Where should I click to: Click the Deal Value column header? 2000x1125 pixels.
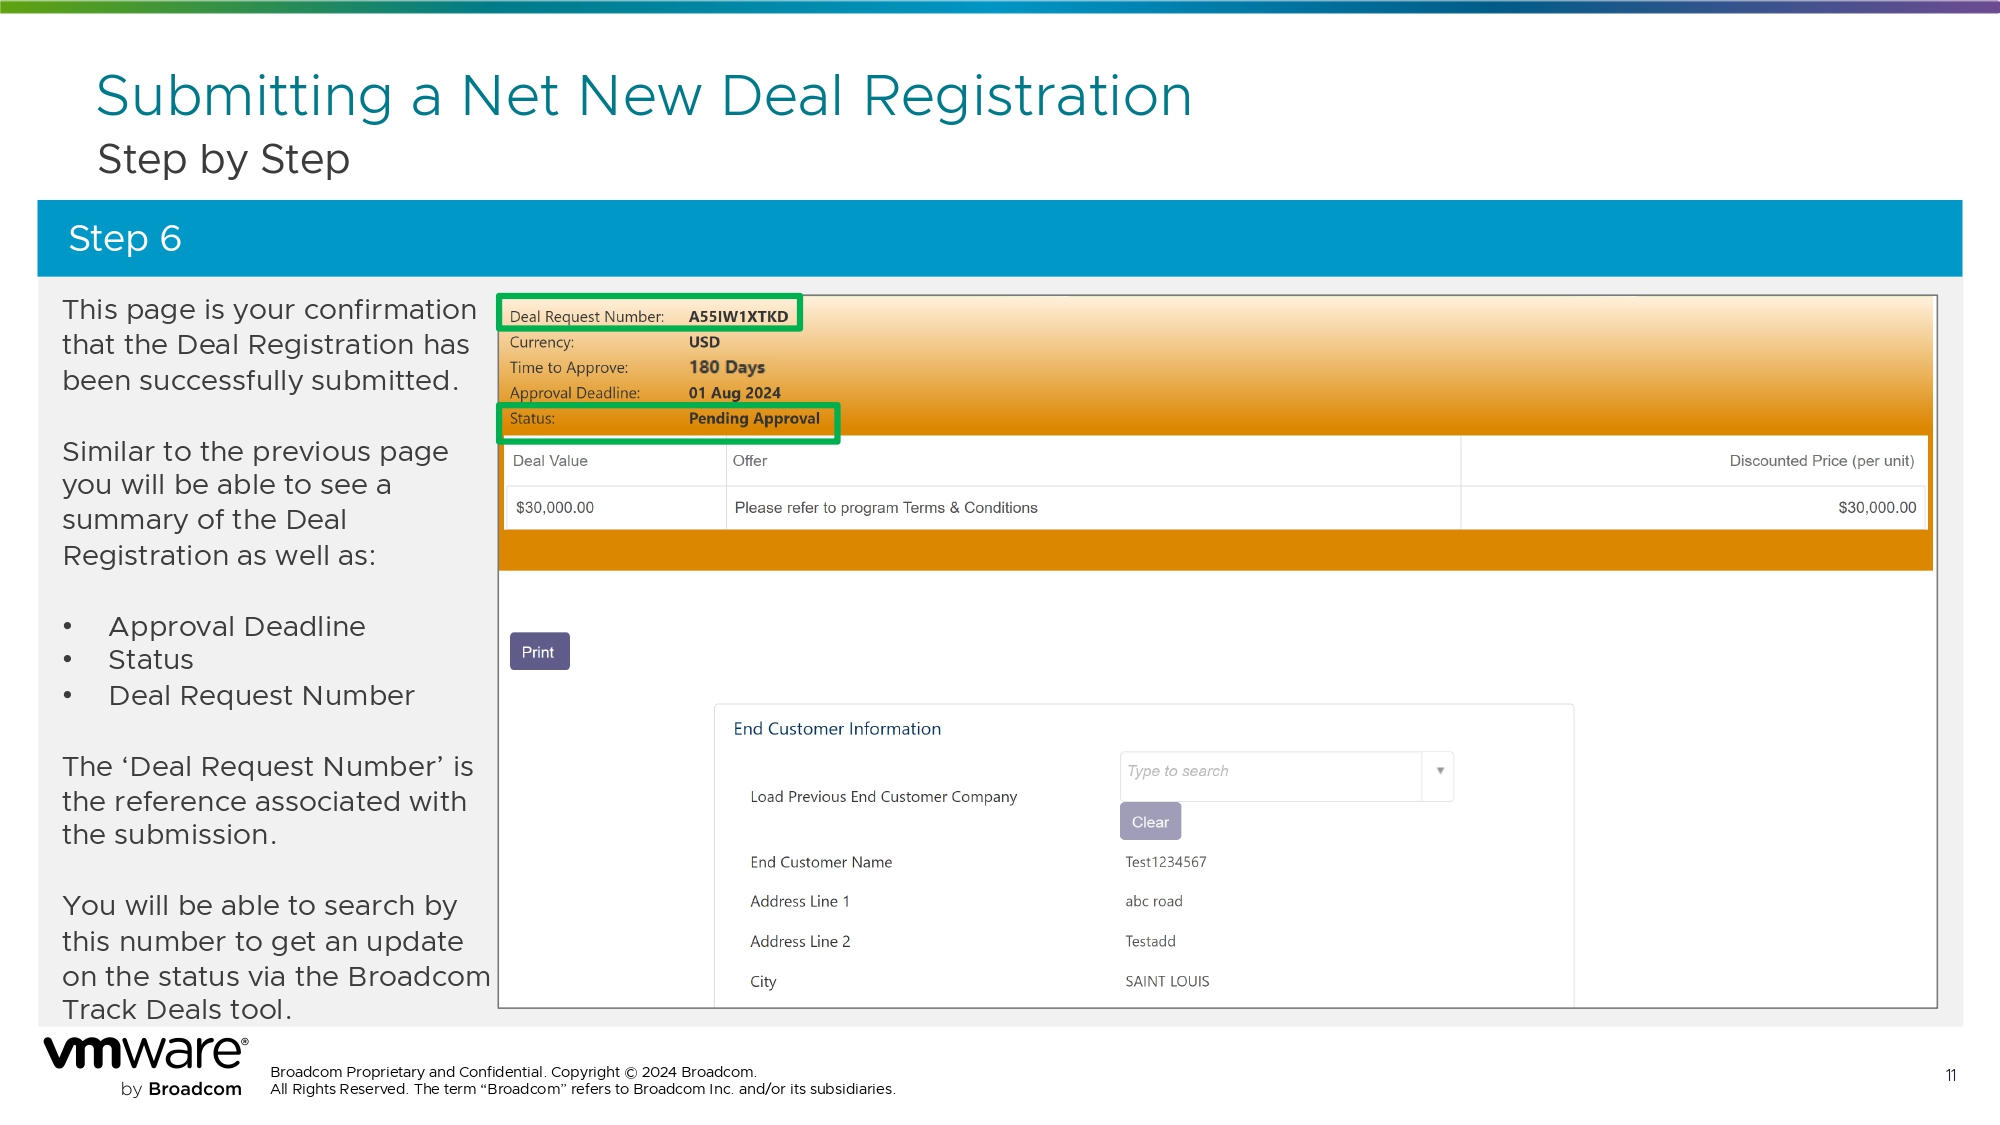(550, 461)
